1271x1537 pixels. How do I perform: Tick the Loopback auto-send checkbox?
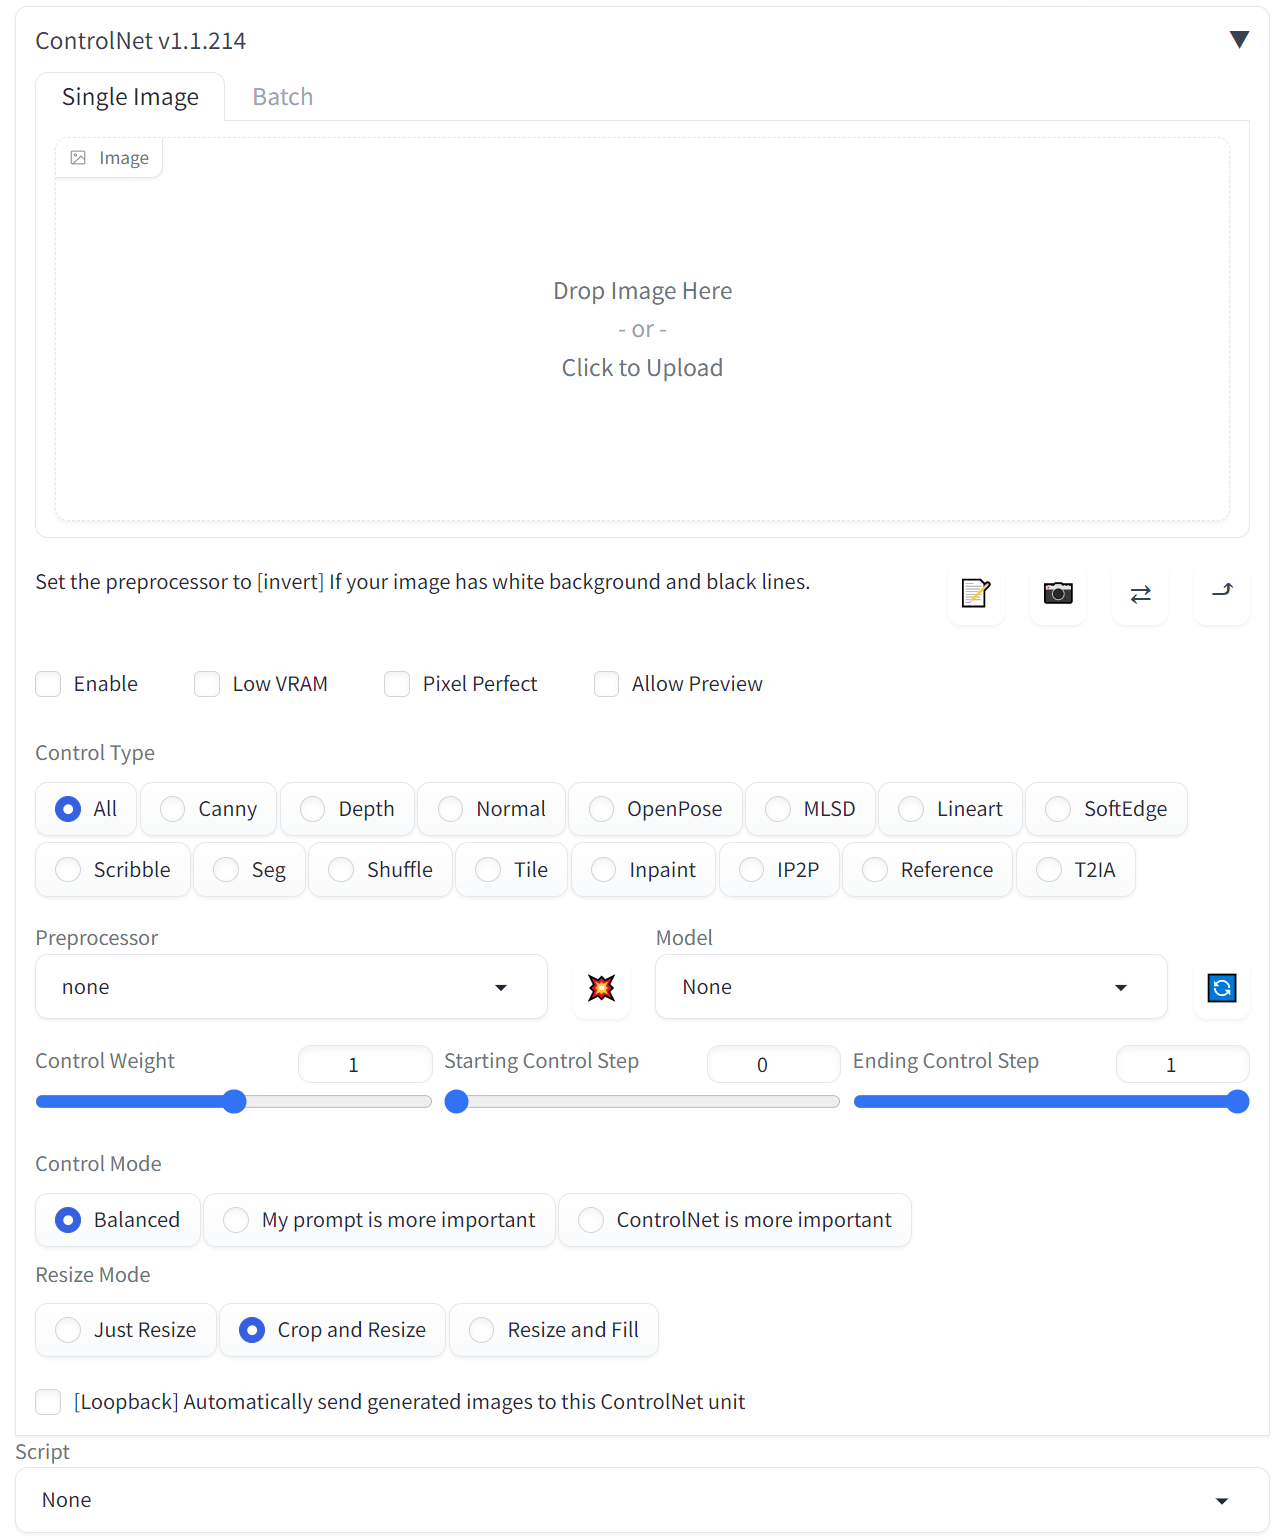(x=48, y=1402)
